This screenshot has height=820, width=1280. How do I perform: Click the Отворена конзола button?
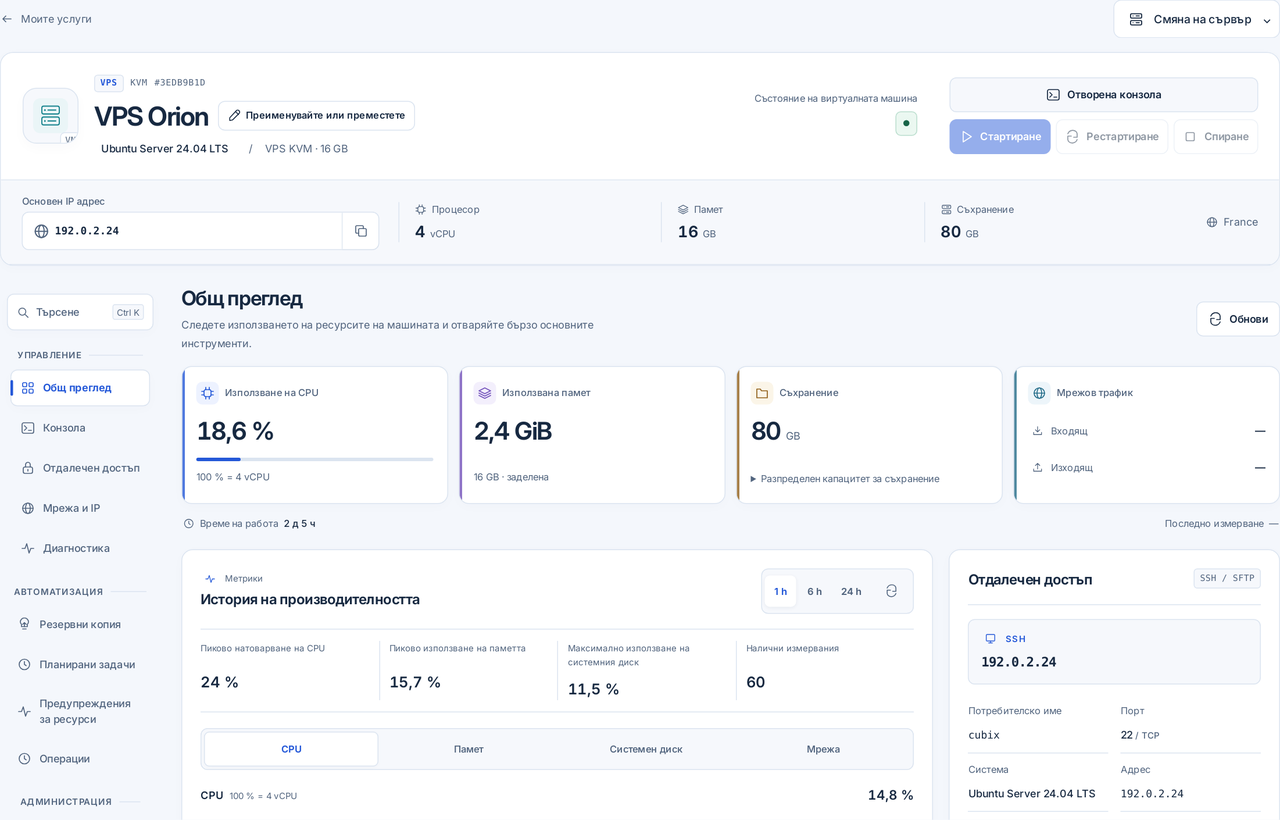pos(1103,95)
